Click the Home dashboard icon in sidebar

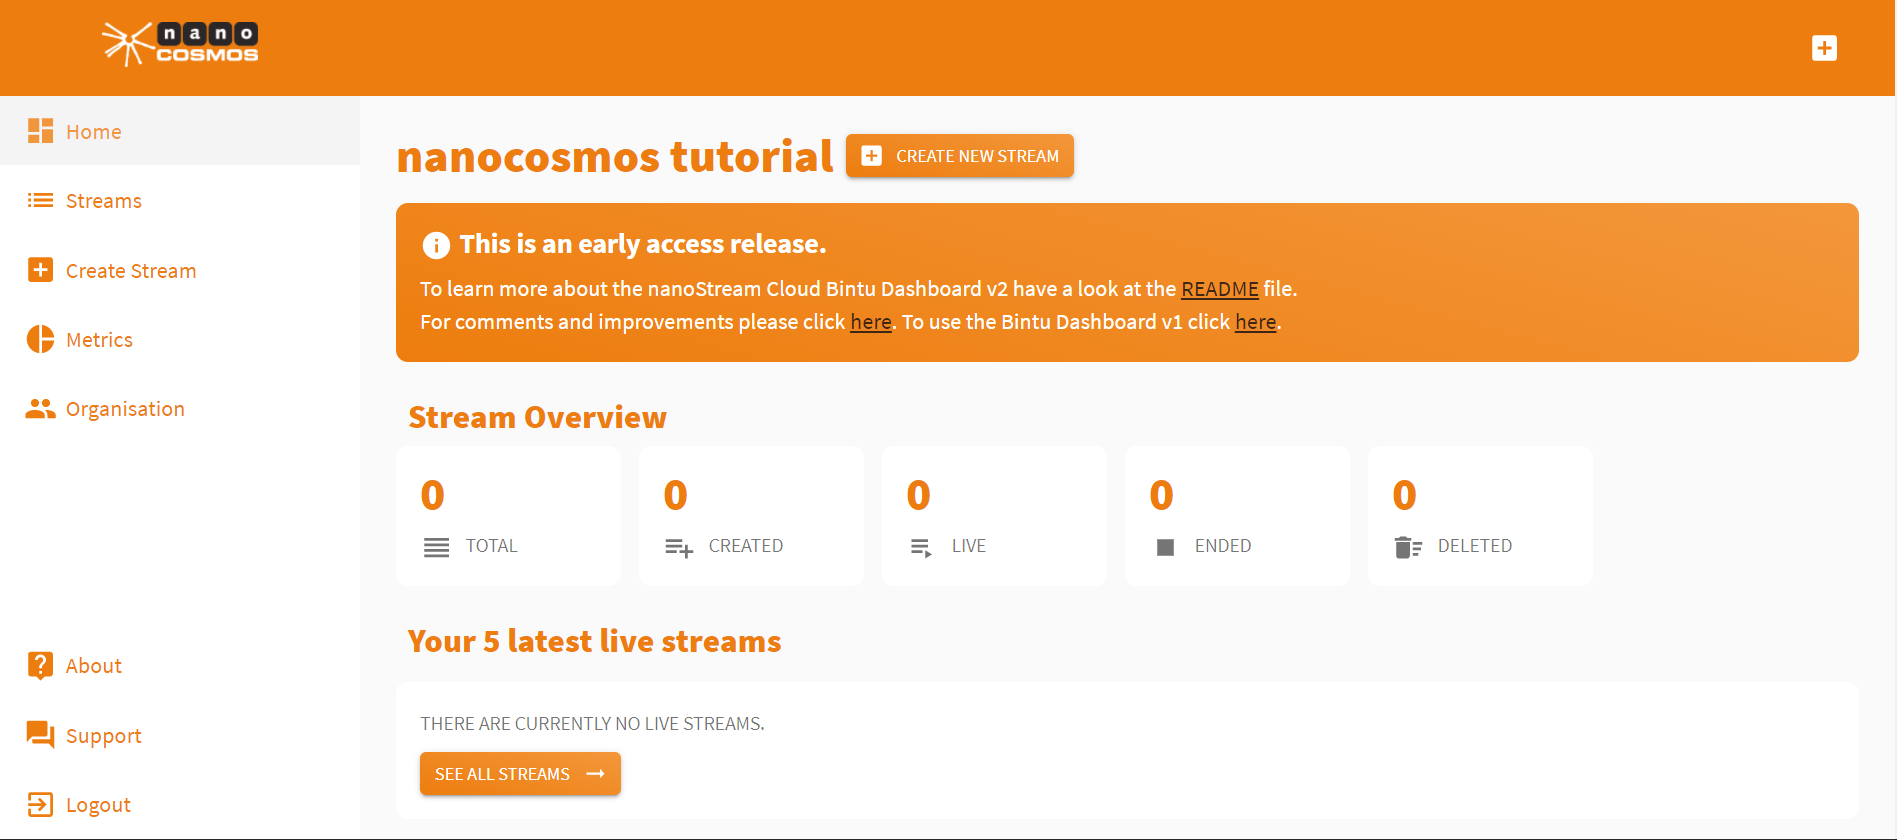coord(40,131)
